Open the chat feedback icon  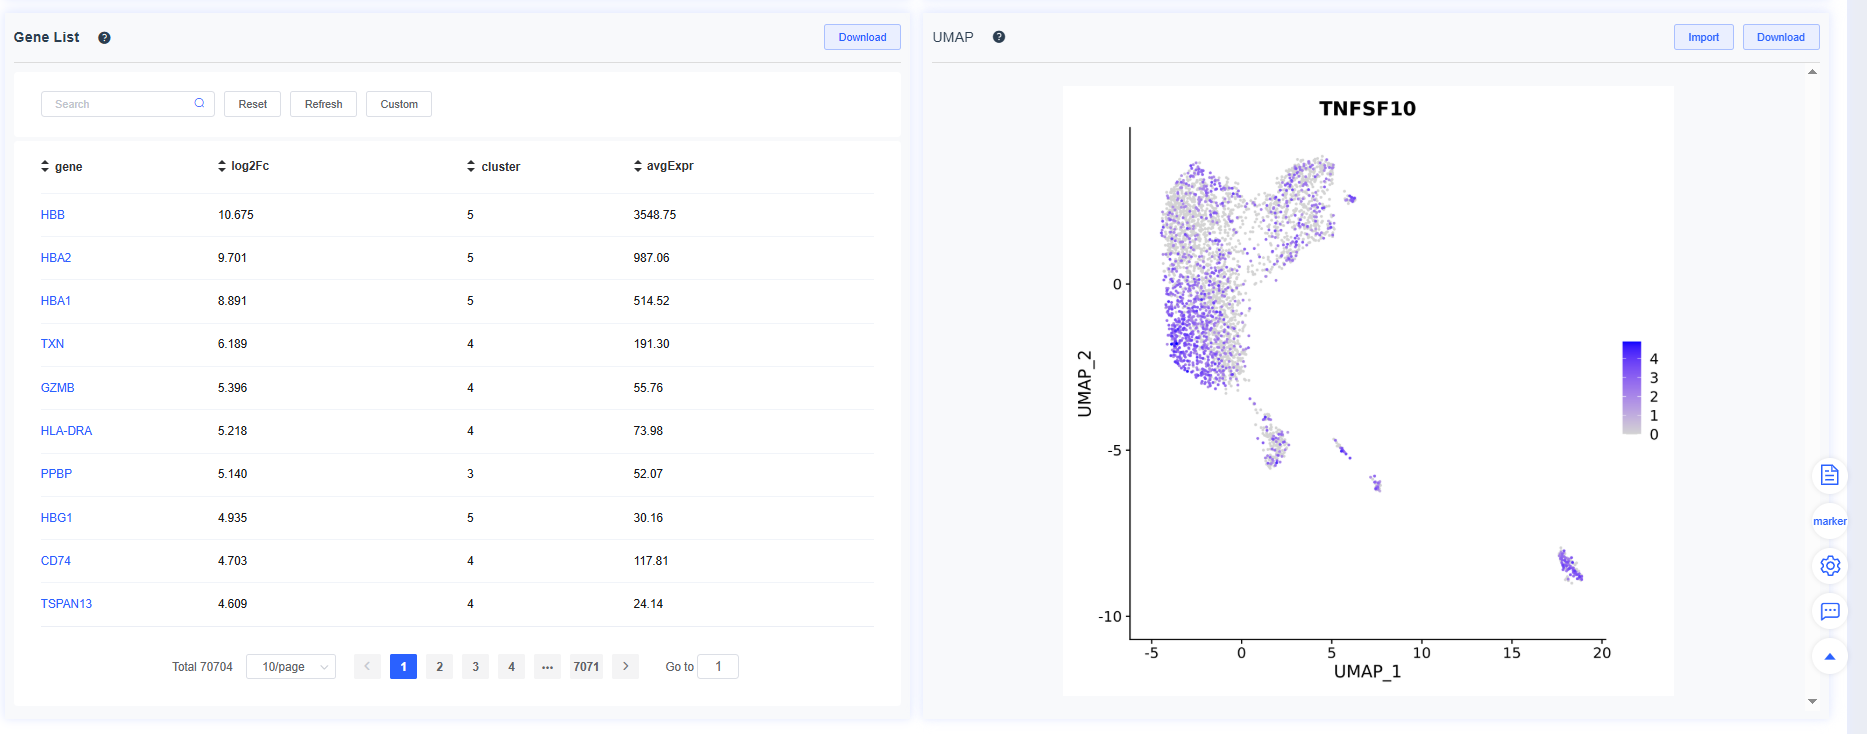[x=1829, y=611]
